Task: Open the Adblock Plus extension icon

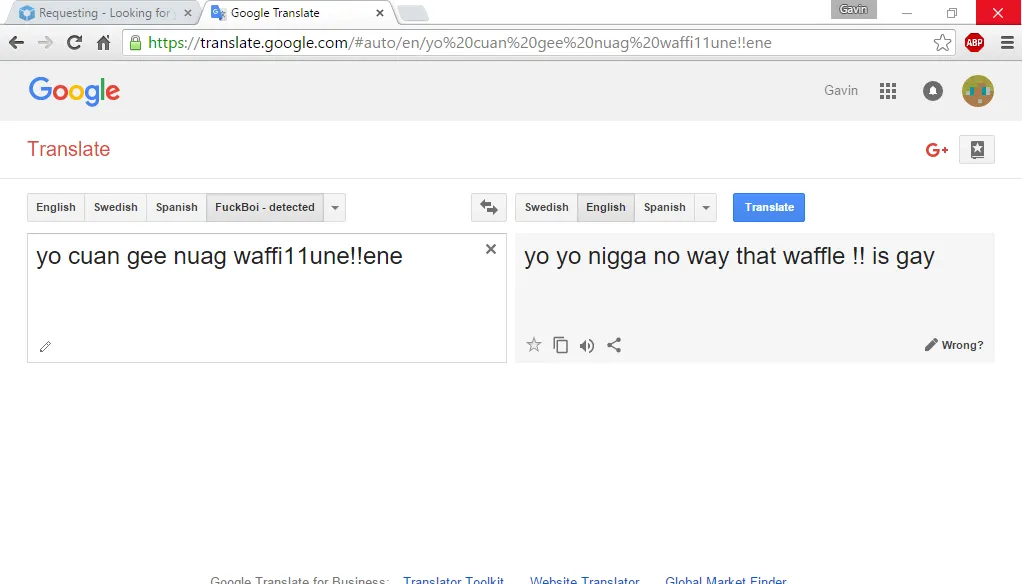Action: [x=974, y=43]
